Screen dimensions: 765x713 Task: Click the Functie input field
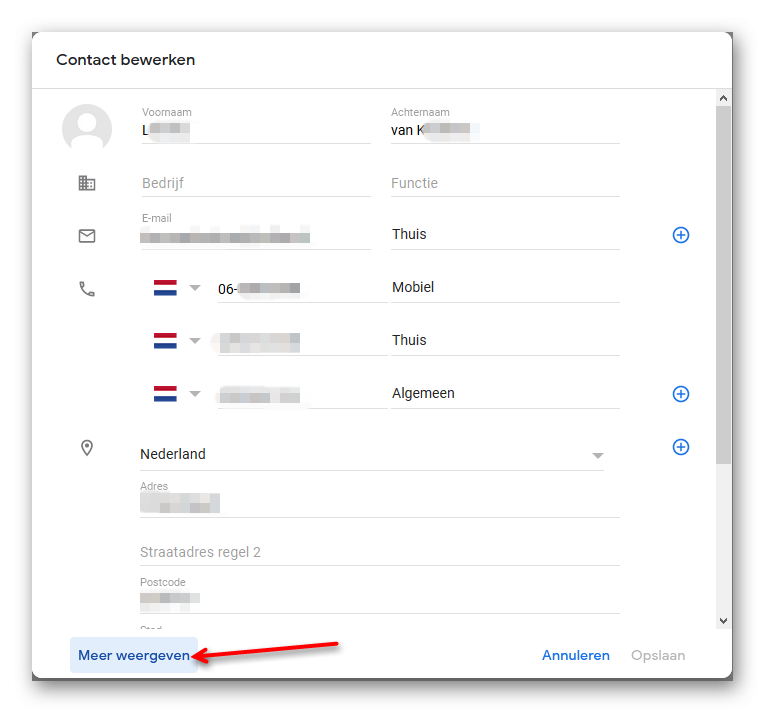[505, 183]
